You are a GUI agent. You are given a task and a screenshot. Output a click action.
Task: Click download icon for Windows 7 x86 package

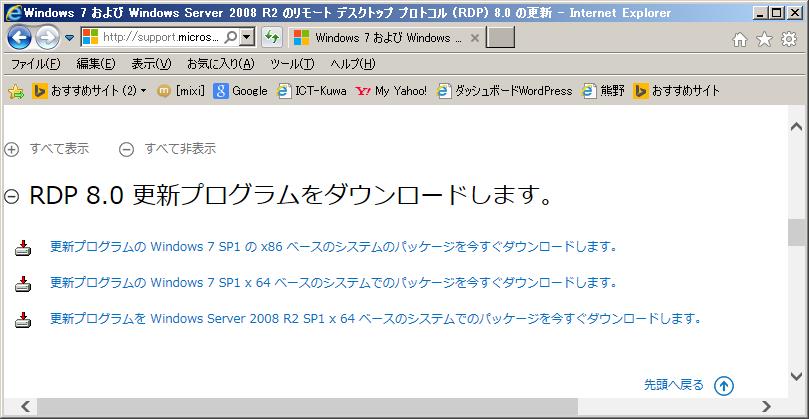23,248
